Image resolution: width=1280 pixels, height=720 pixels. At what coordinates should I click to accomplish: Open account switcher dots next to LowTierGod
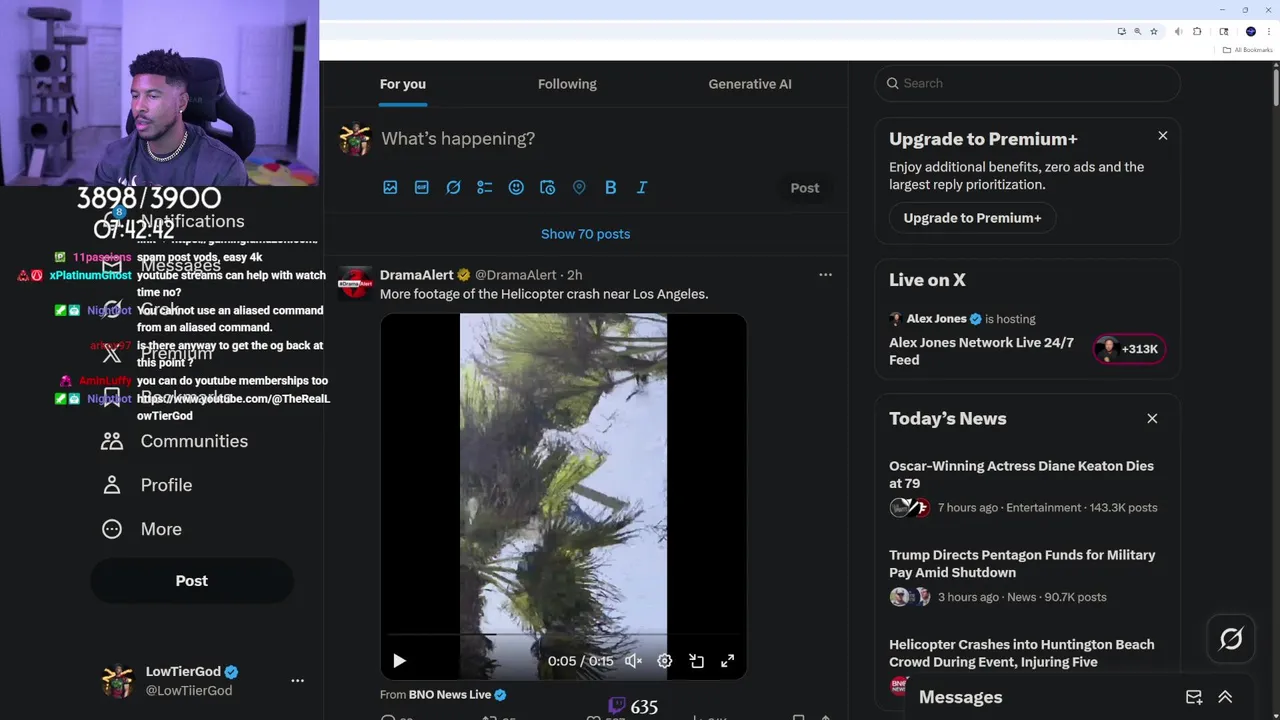pyautogui.click(x=297, y=680)
